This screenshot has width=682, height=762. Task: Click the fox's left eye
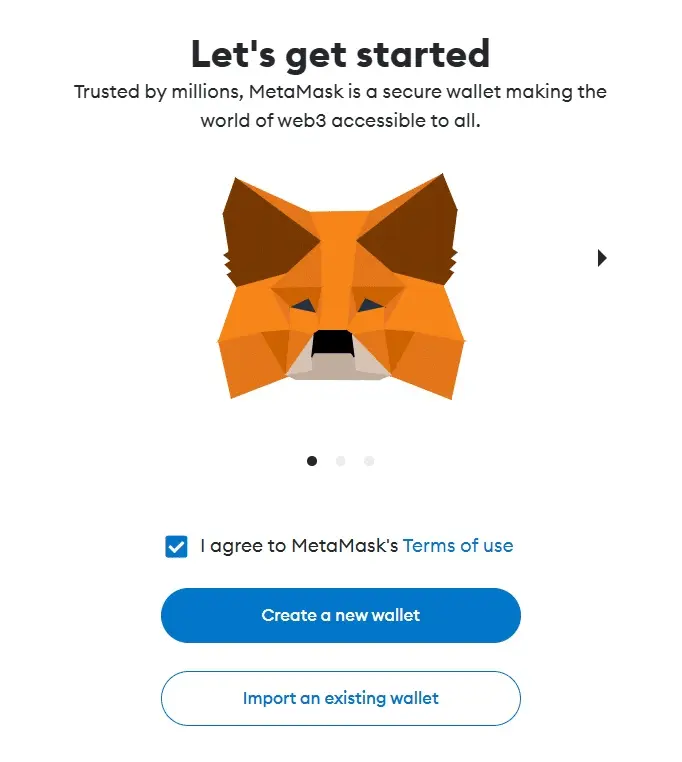(304, 306)
